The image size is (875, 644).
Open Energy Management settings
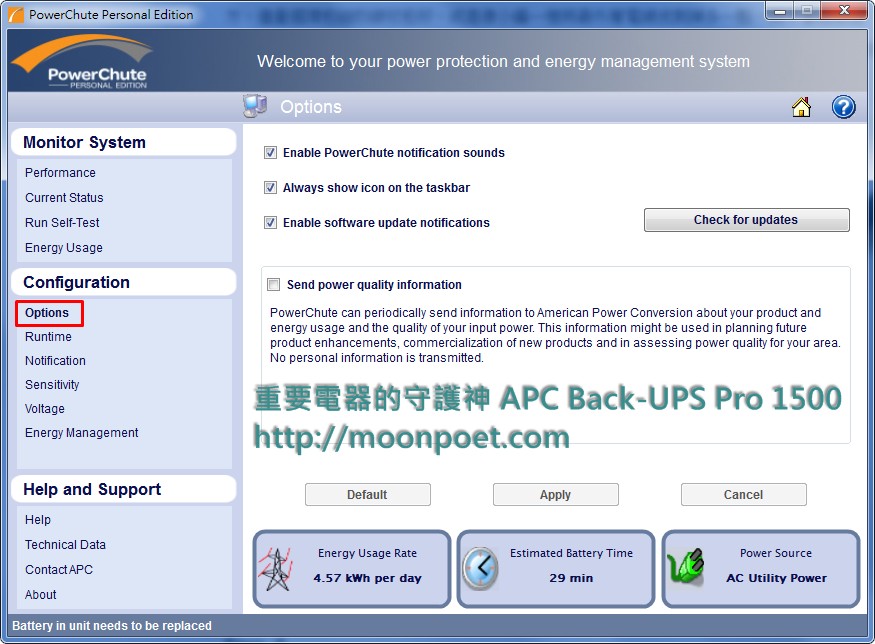(x=81, y=433)
